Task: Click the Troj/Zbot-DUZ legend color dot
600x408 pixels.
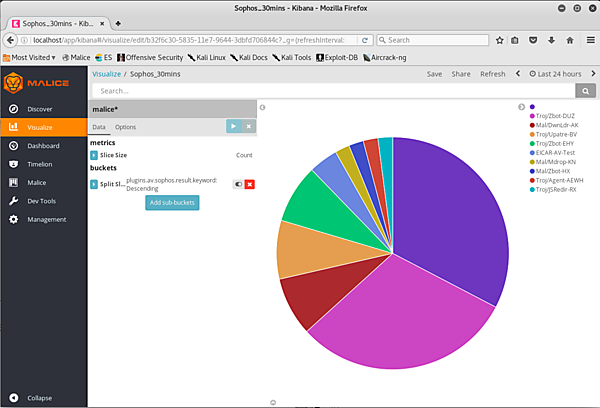Action: 531,115
